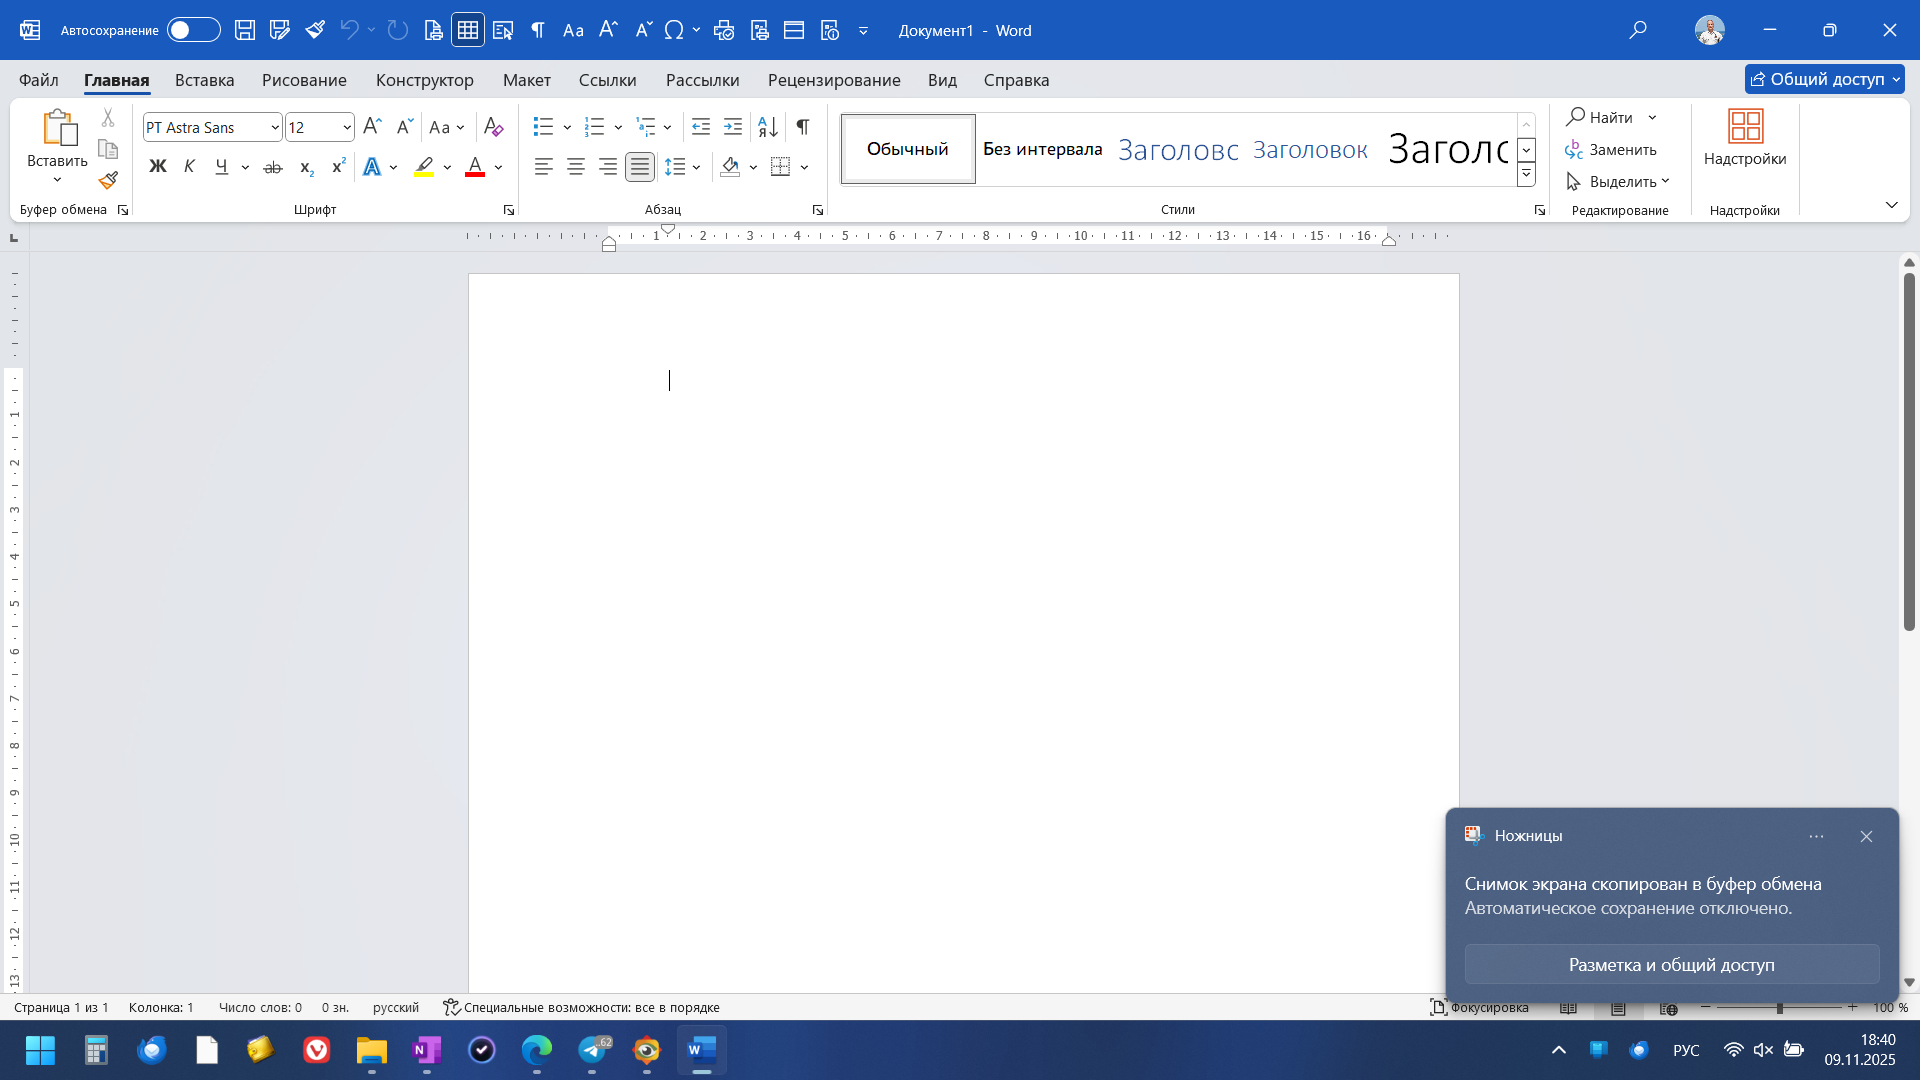Open the font size dropdown

pyautogui.click(x=347, y=127)
